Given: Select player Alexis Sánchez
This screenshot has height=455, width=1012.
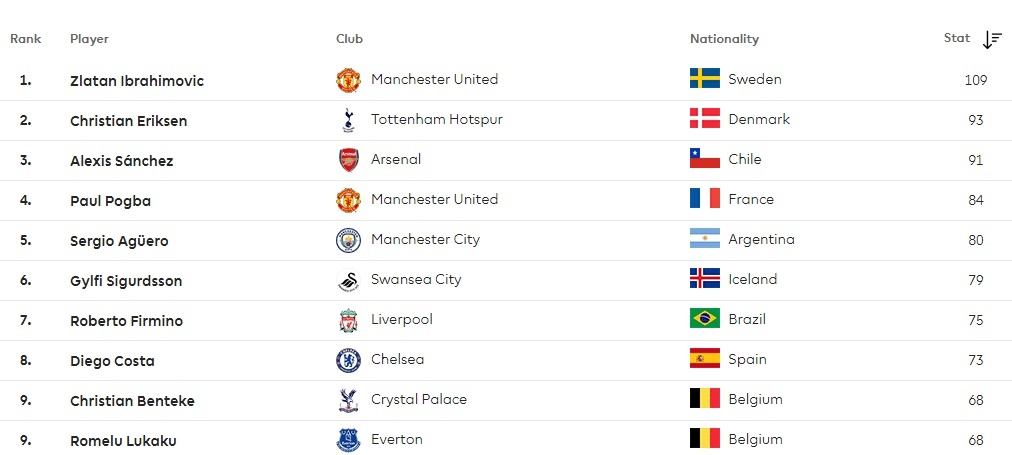Looking at the screenshot, I should click(x=121, y=161).
